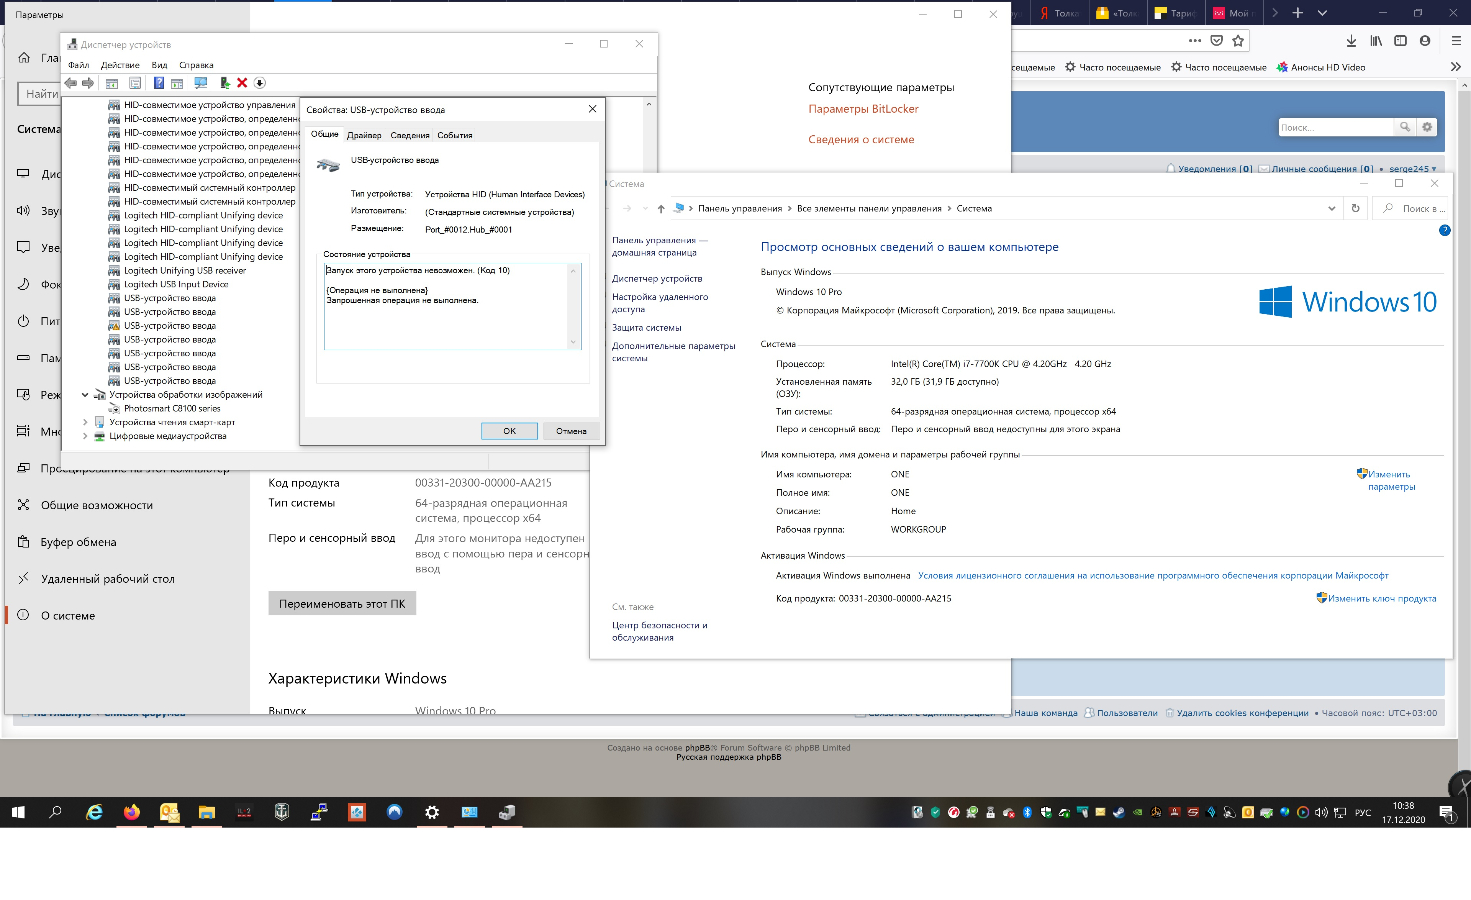Click the Переименовать этот ПК button
The width and height of the screenshot is (1471, 900).
(x=342, y=603)
